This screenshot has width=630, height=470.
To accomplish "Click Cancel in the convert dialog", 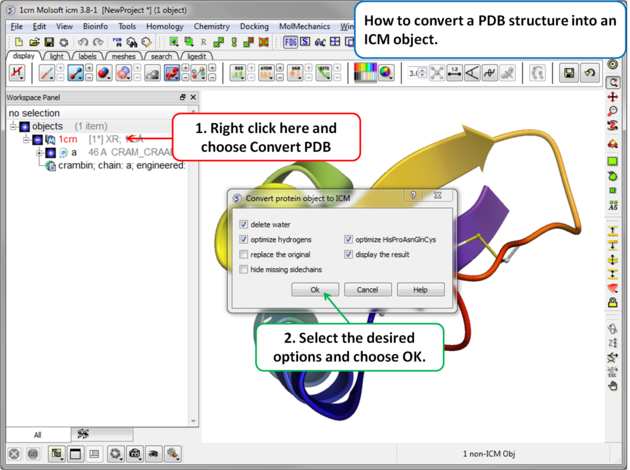I will tap(367, 289).
